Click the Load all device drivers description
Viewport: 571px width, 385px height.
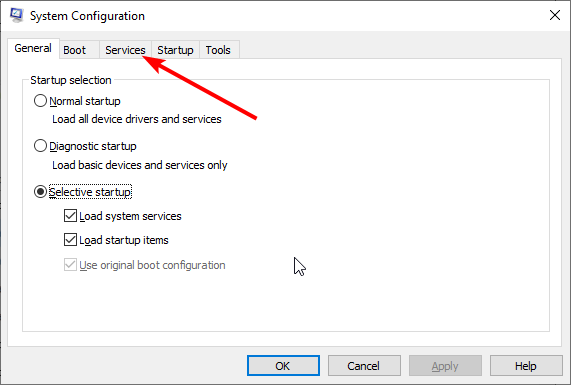(x=137, y=119)
